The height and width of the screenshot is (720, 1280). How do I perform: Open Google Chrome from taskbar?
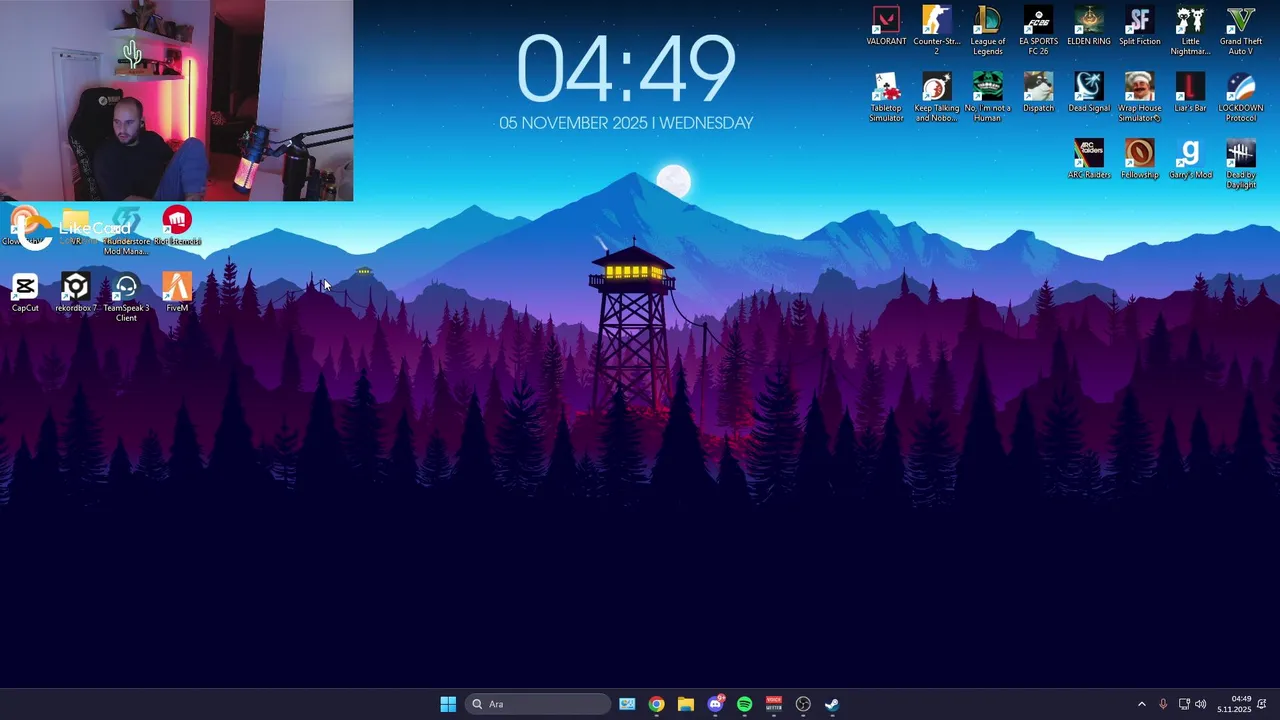coord(656,704)
